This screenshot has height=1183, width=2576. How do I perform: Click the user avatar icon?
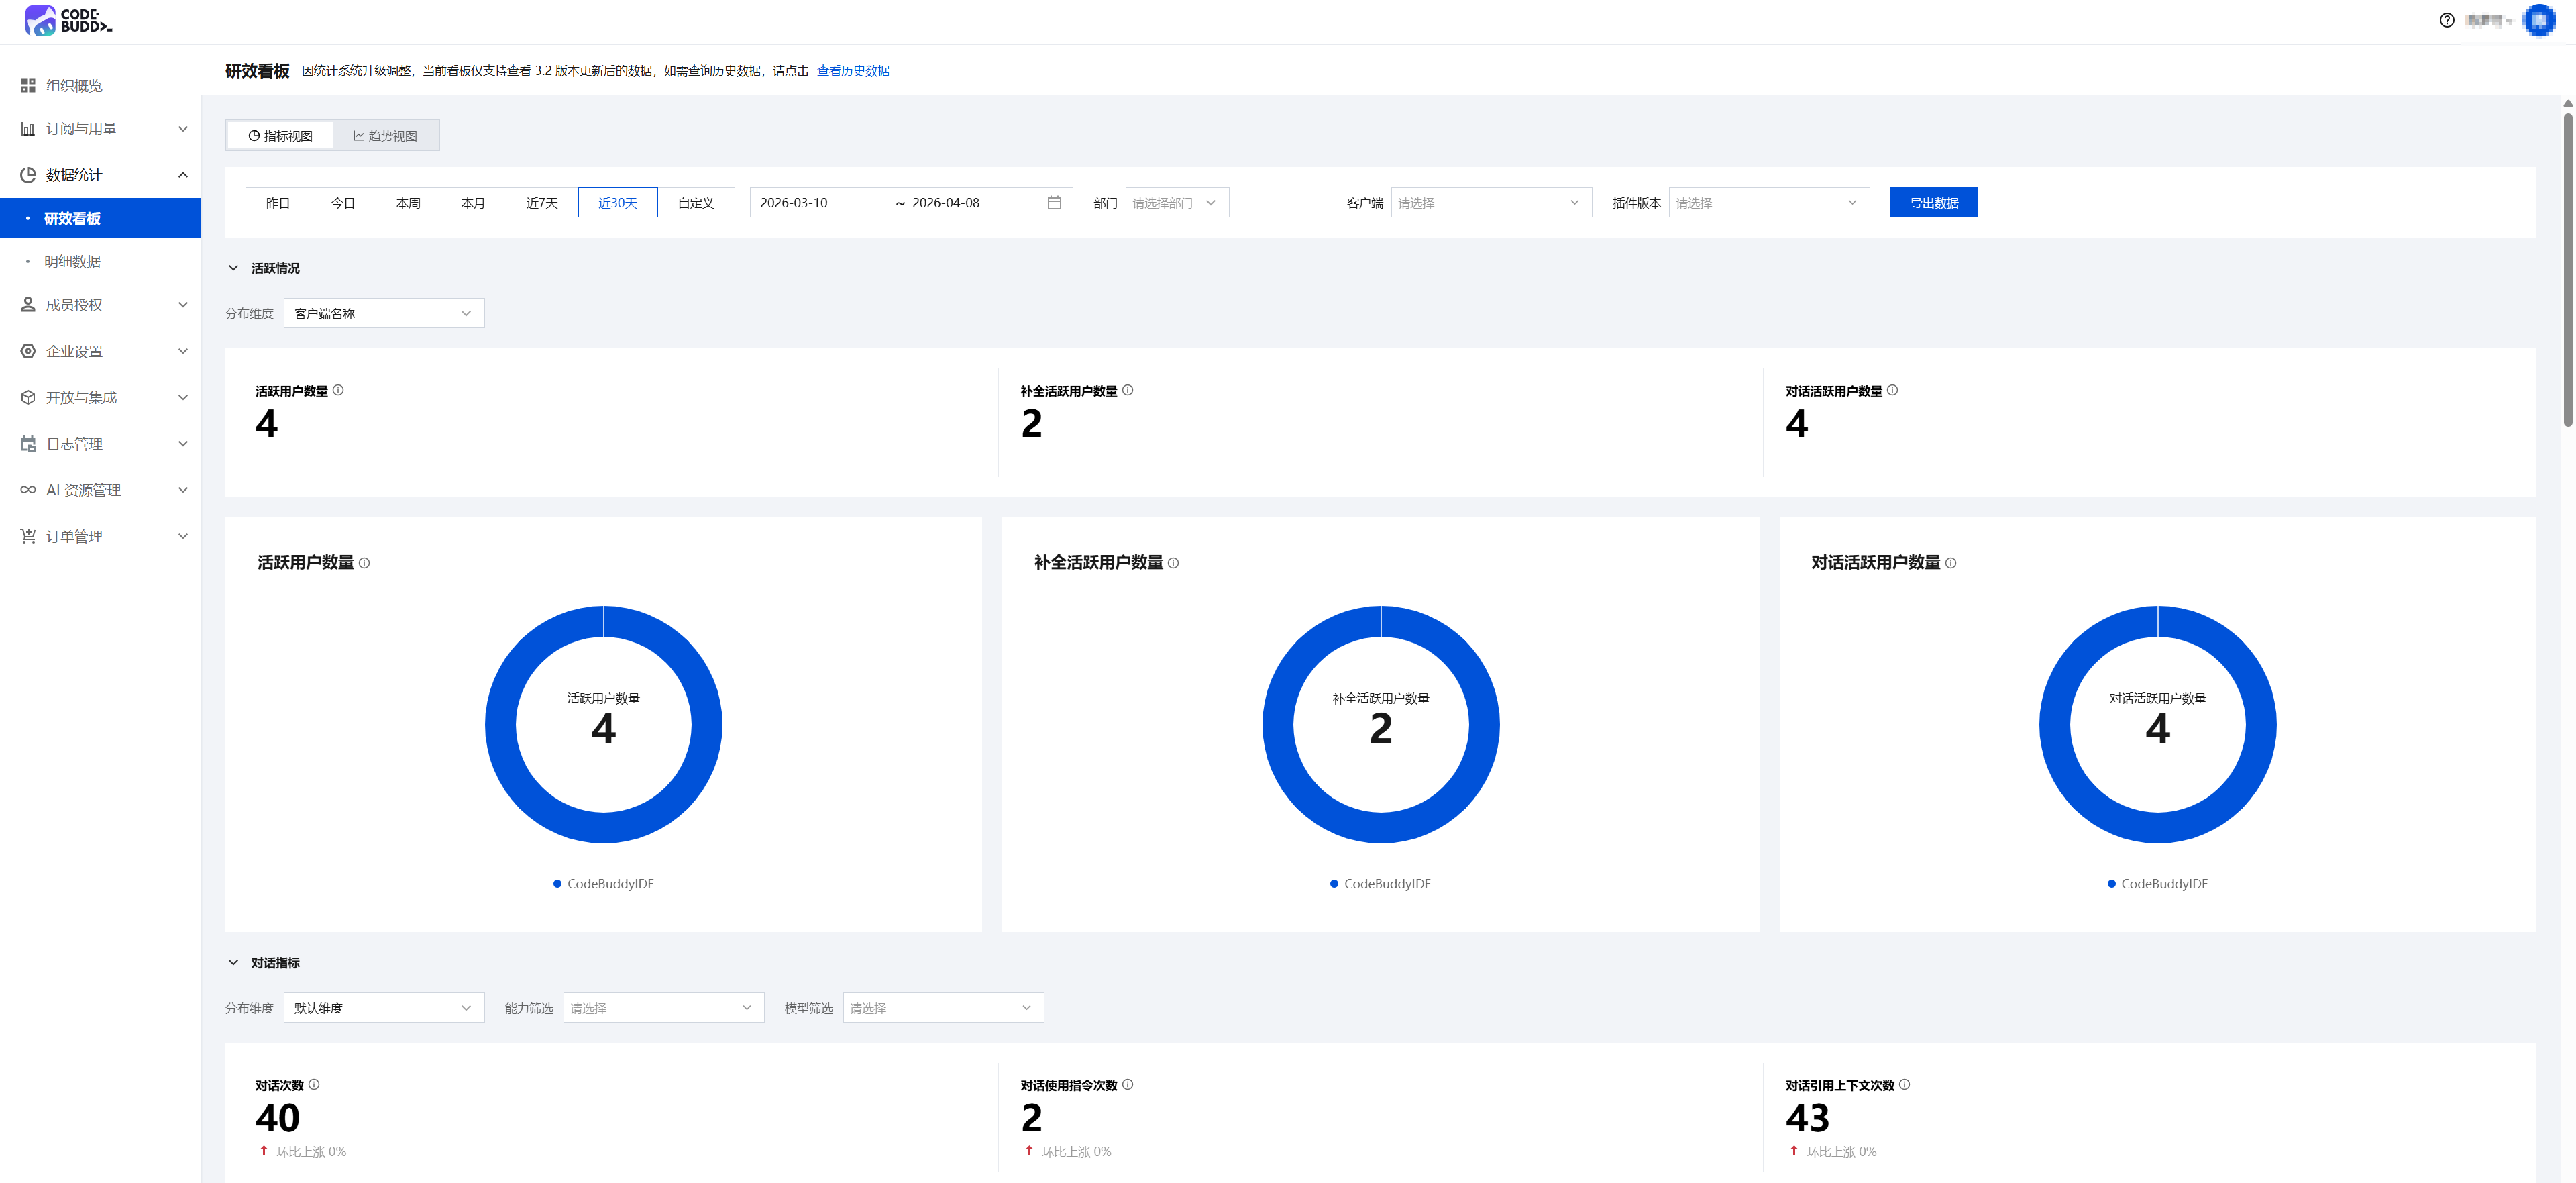[x=2538, y=20]
